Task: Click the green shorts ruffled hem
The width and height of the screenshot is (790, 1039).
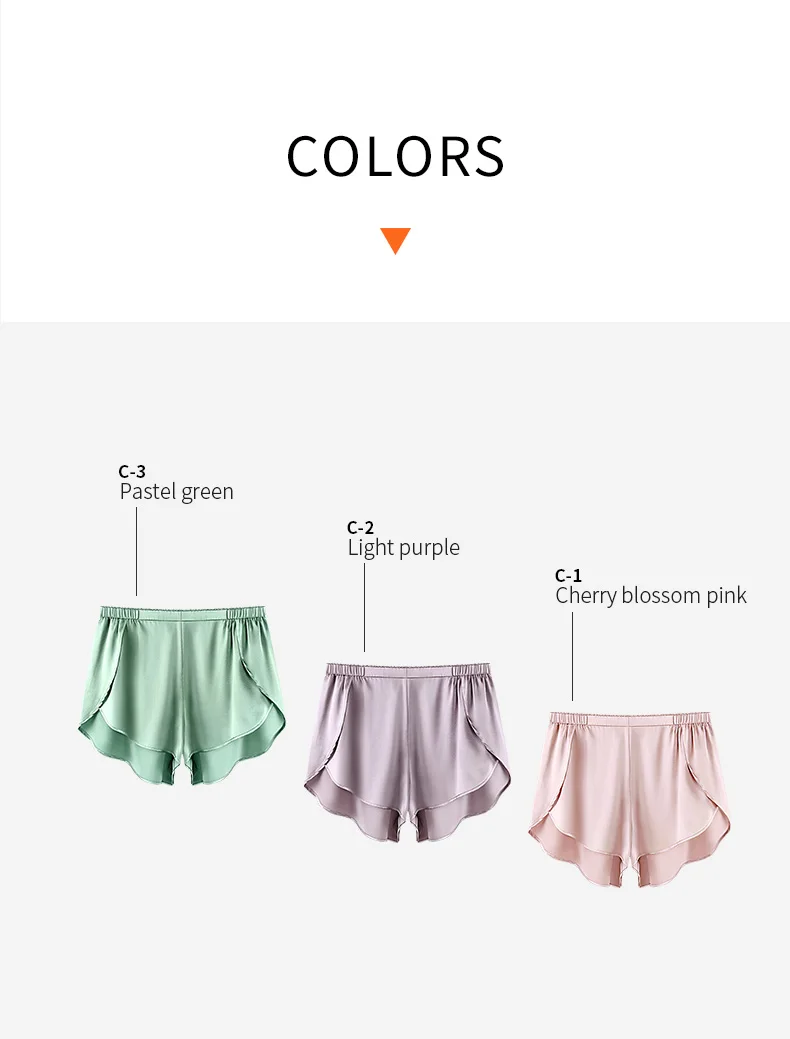Action: click(x=182, y=755)
